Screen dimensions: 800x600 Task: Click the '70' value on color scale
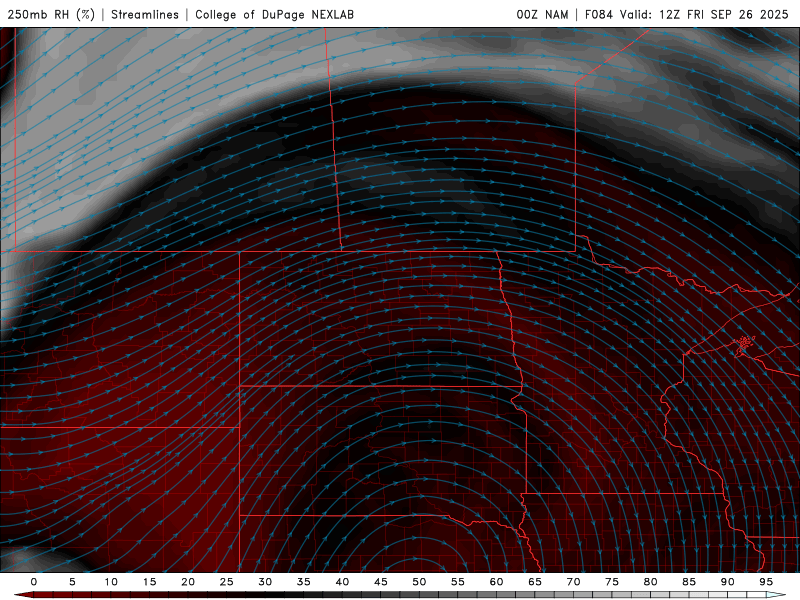pos(573,582)
